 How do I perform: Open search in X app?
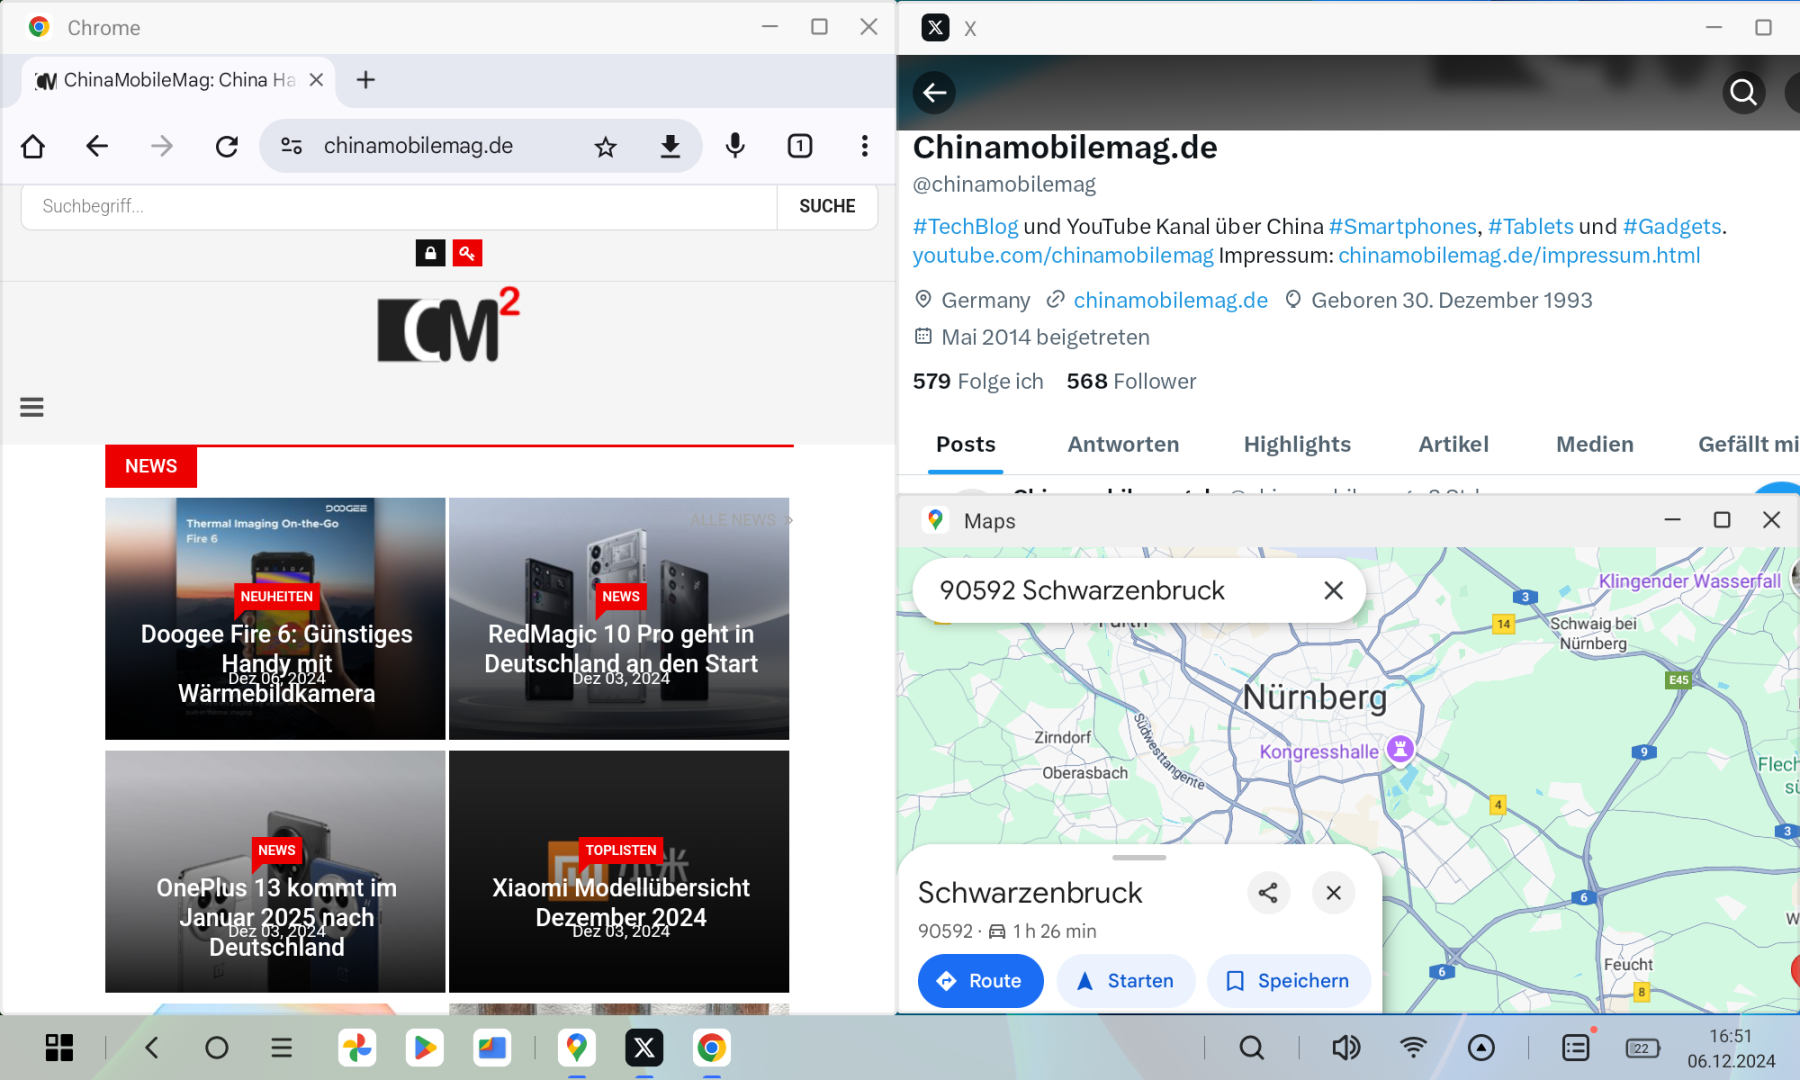1744,93
